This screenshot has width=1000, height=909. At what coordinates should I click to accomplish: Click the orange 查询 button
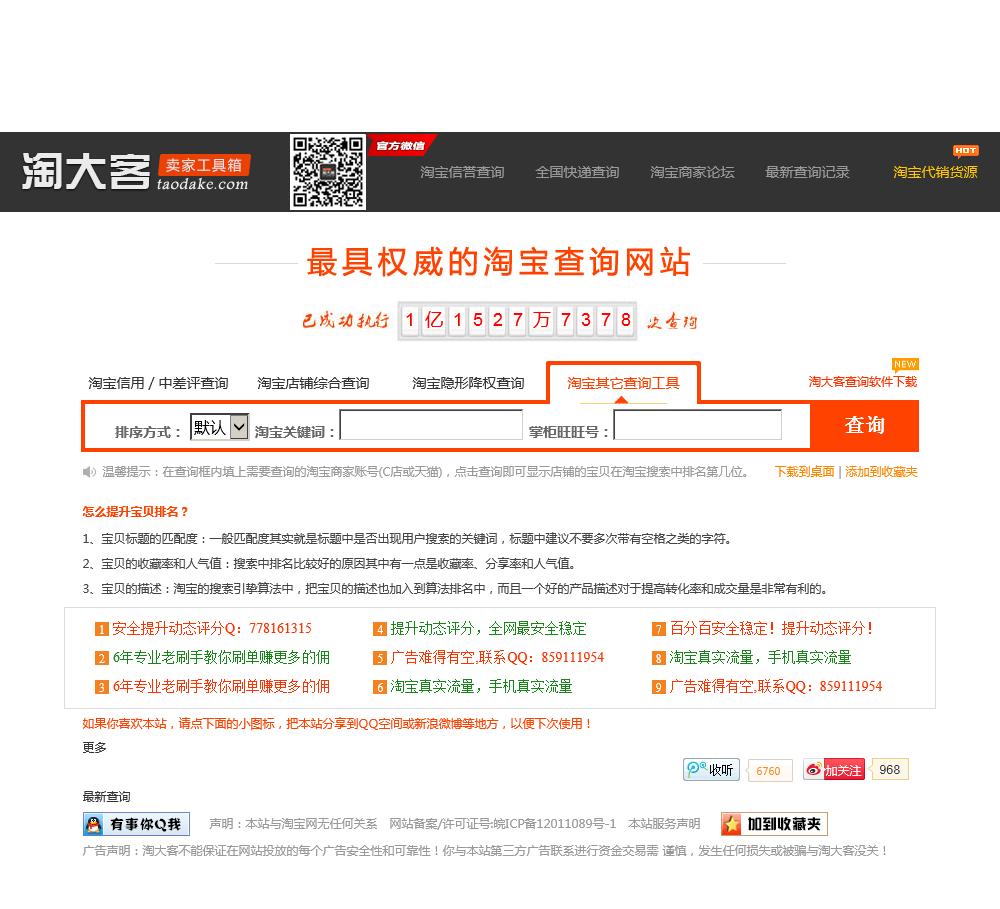864,425
